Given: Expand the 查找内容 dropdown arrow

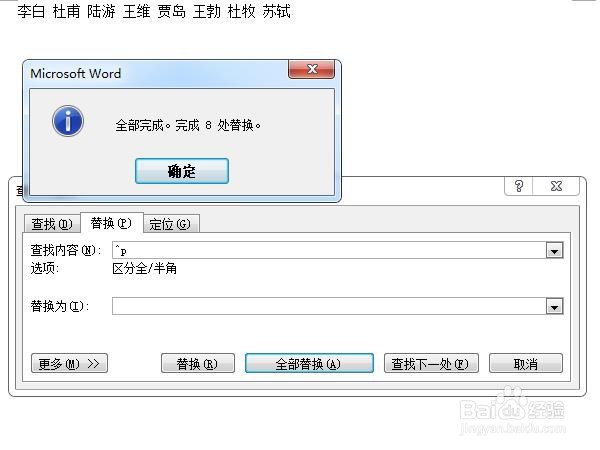Looking at the screenshot, I should pyautogui.click(x=554, y=251).
